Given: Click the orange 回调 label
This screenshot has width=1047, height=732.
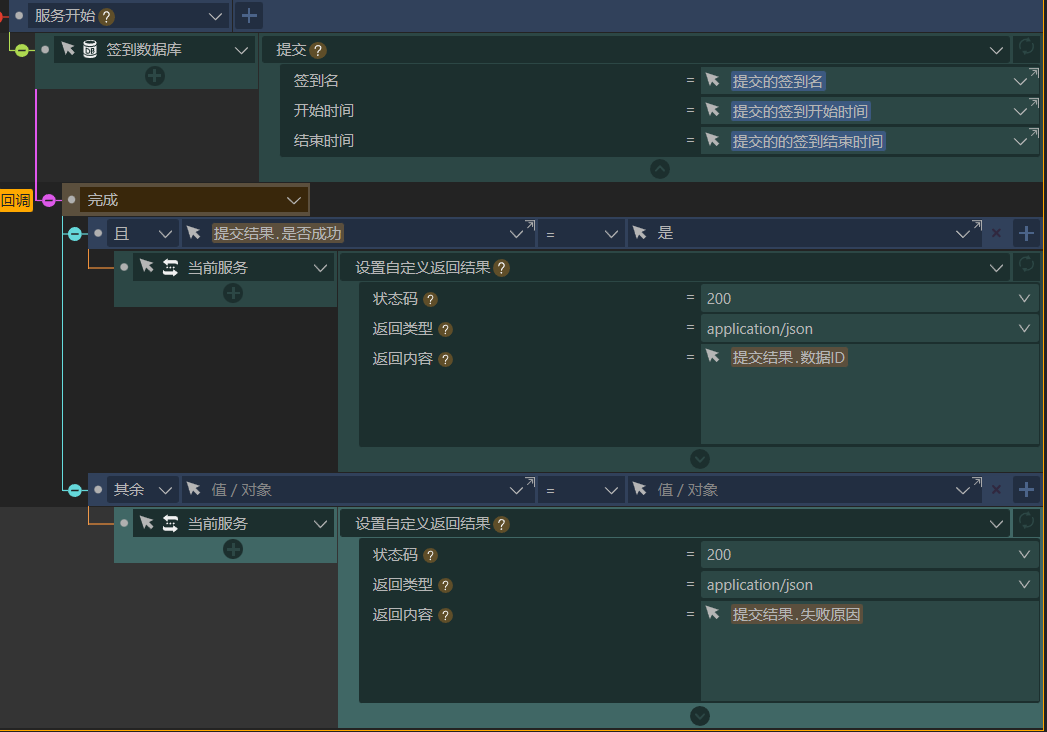Looking at the screenshot, I should [x=15, y=200].
